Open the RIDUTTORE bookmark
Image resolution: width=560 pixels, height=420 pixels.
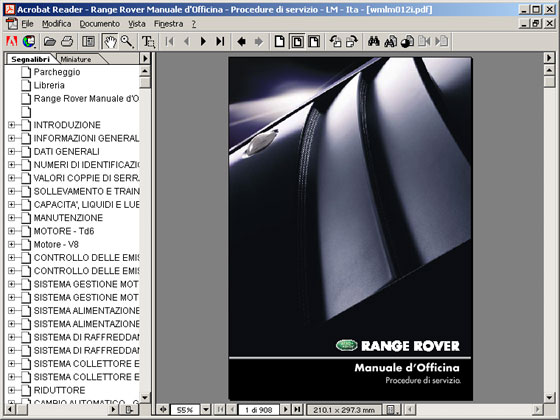tap(59, 390)
